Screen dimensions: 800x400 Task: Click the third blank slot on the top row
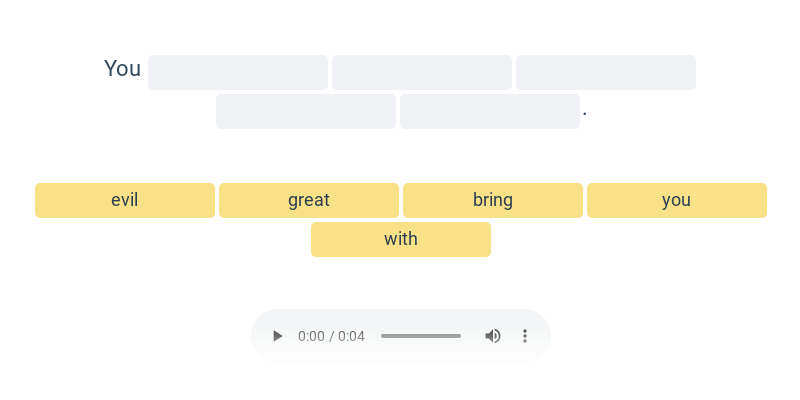pos(606,72)
